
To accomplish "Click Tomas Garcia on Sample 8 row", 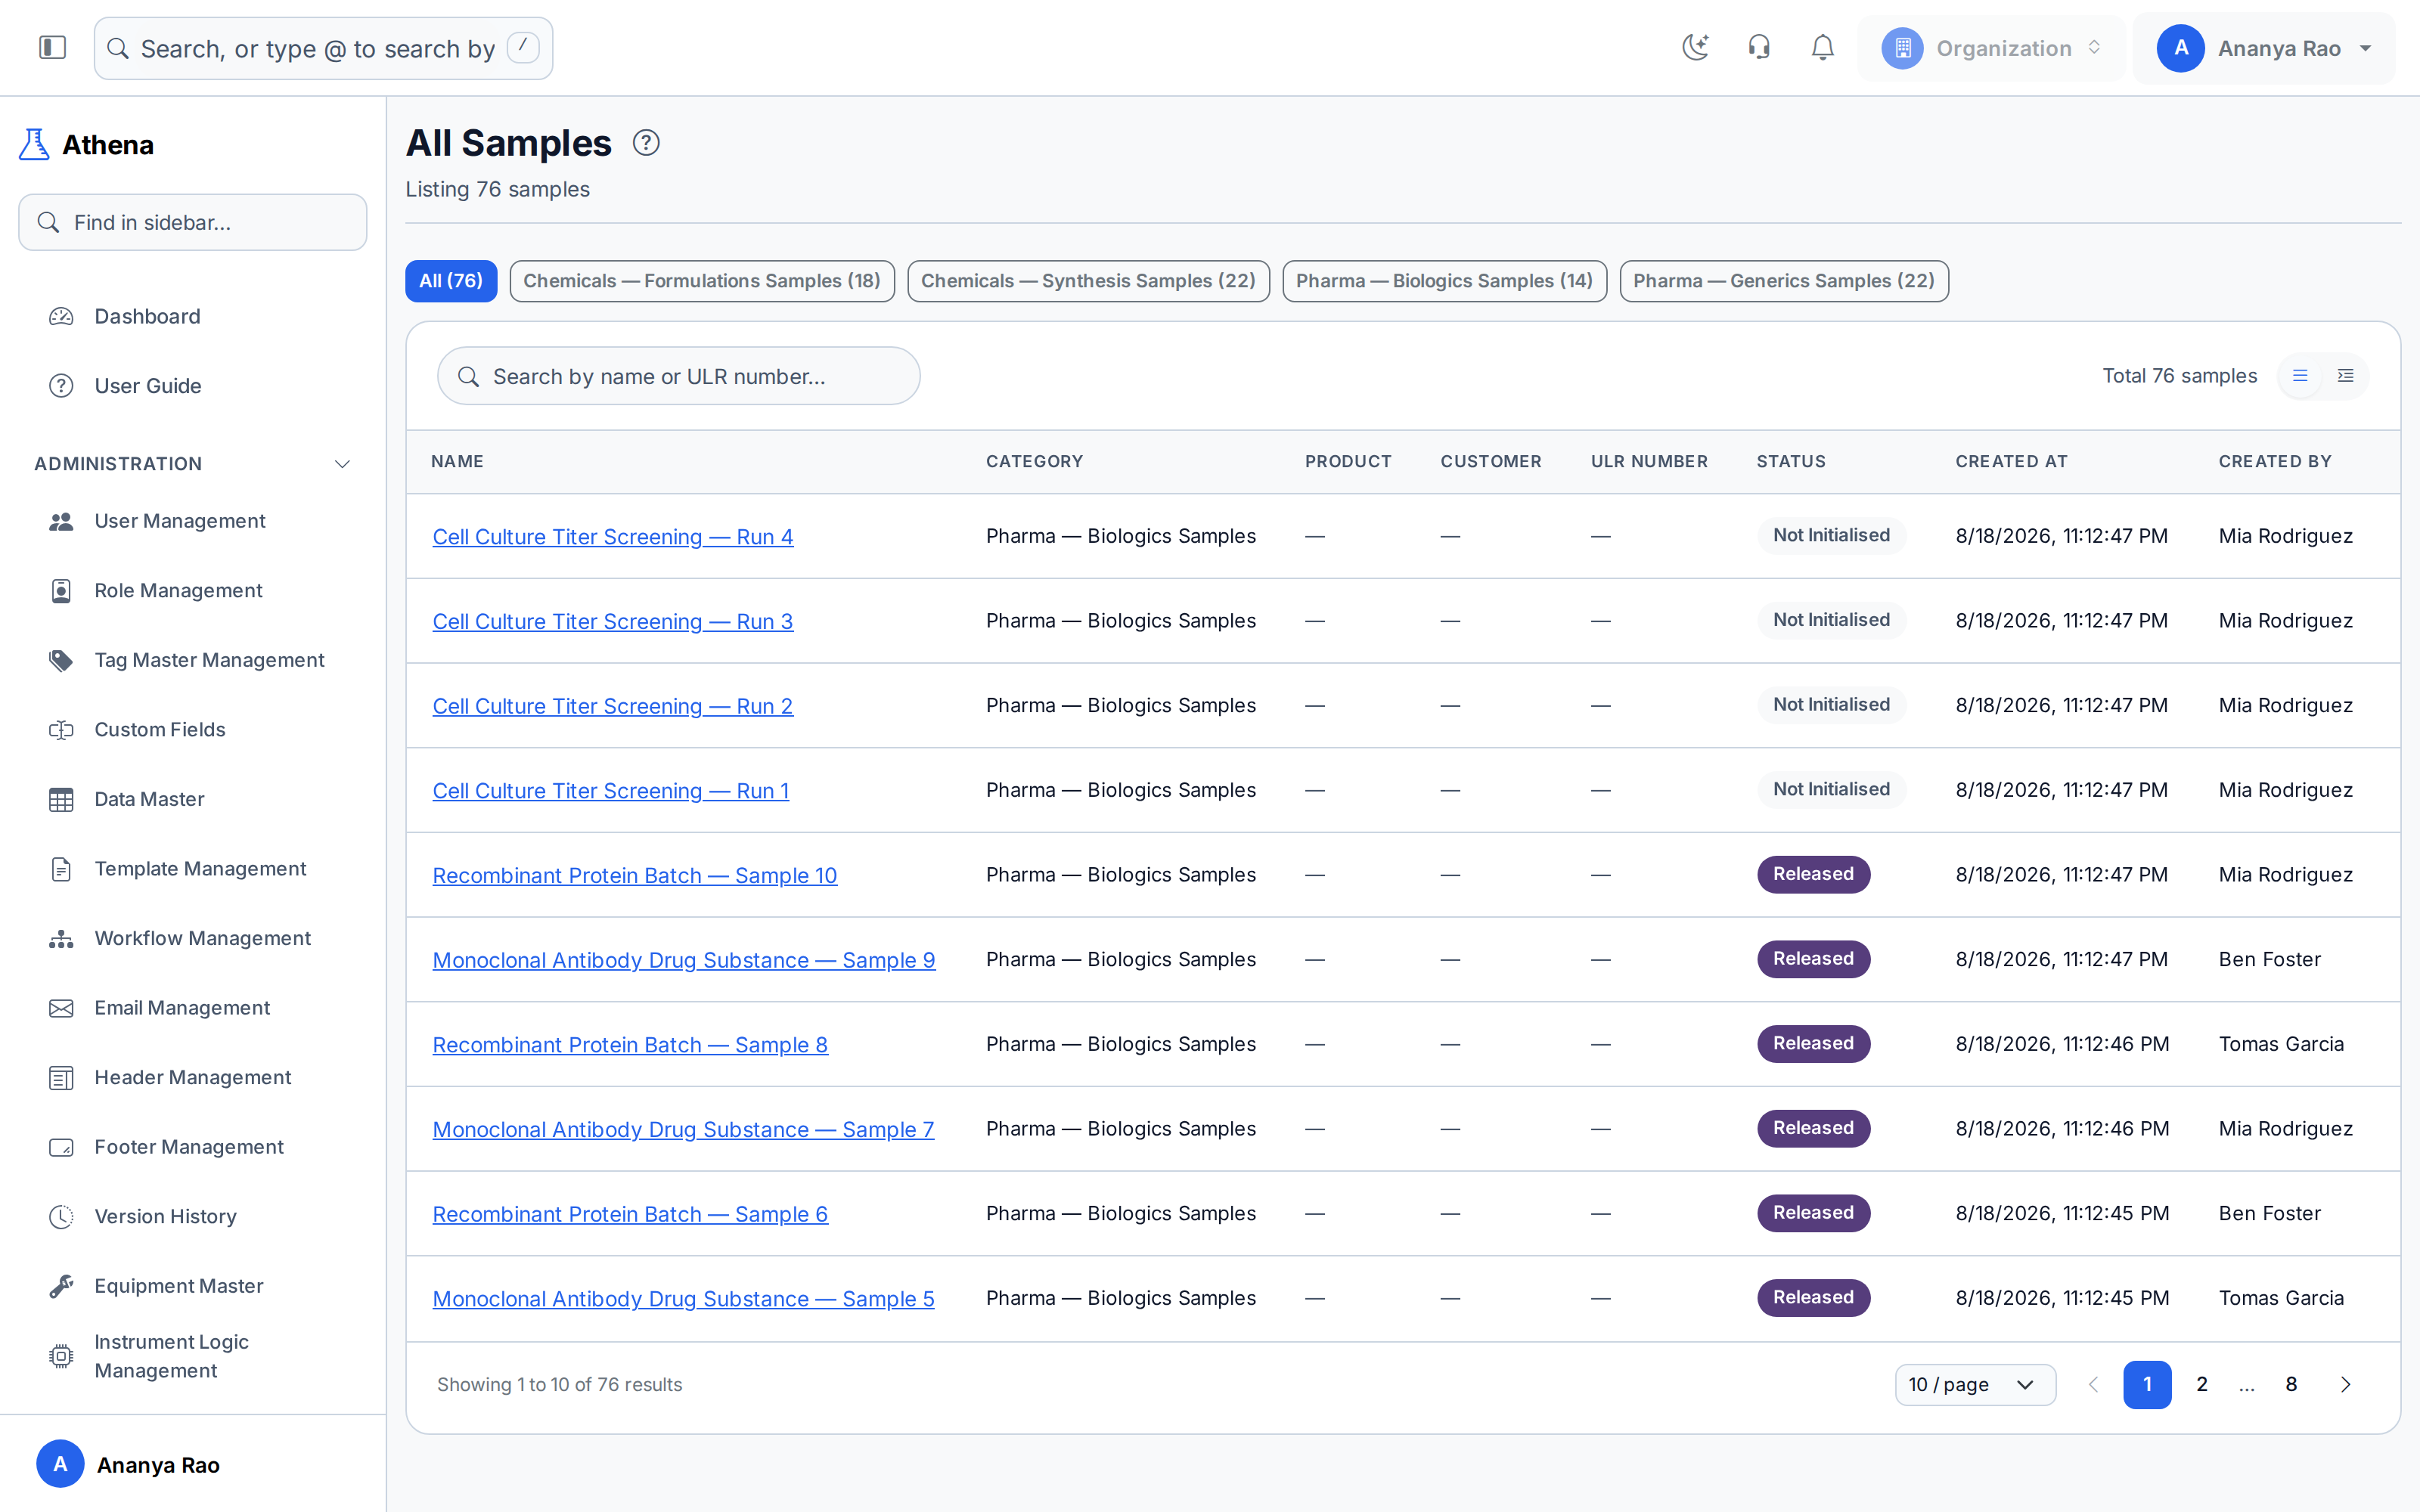I will pos(2281,1044).
